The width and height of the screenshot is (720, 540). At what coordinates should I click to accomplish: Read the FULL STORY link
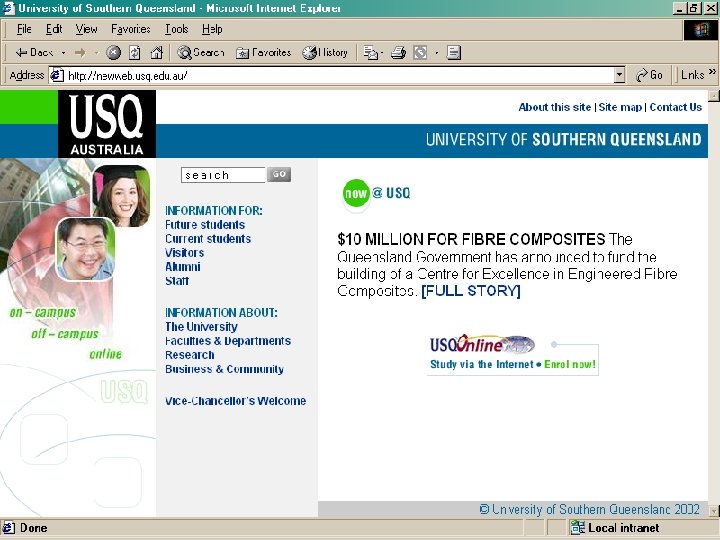(x=471, y=291)
